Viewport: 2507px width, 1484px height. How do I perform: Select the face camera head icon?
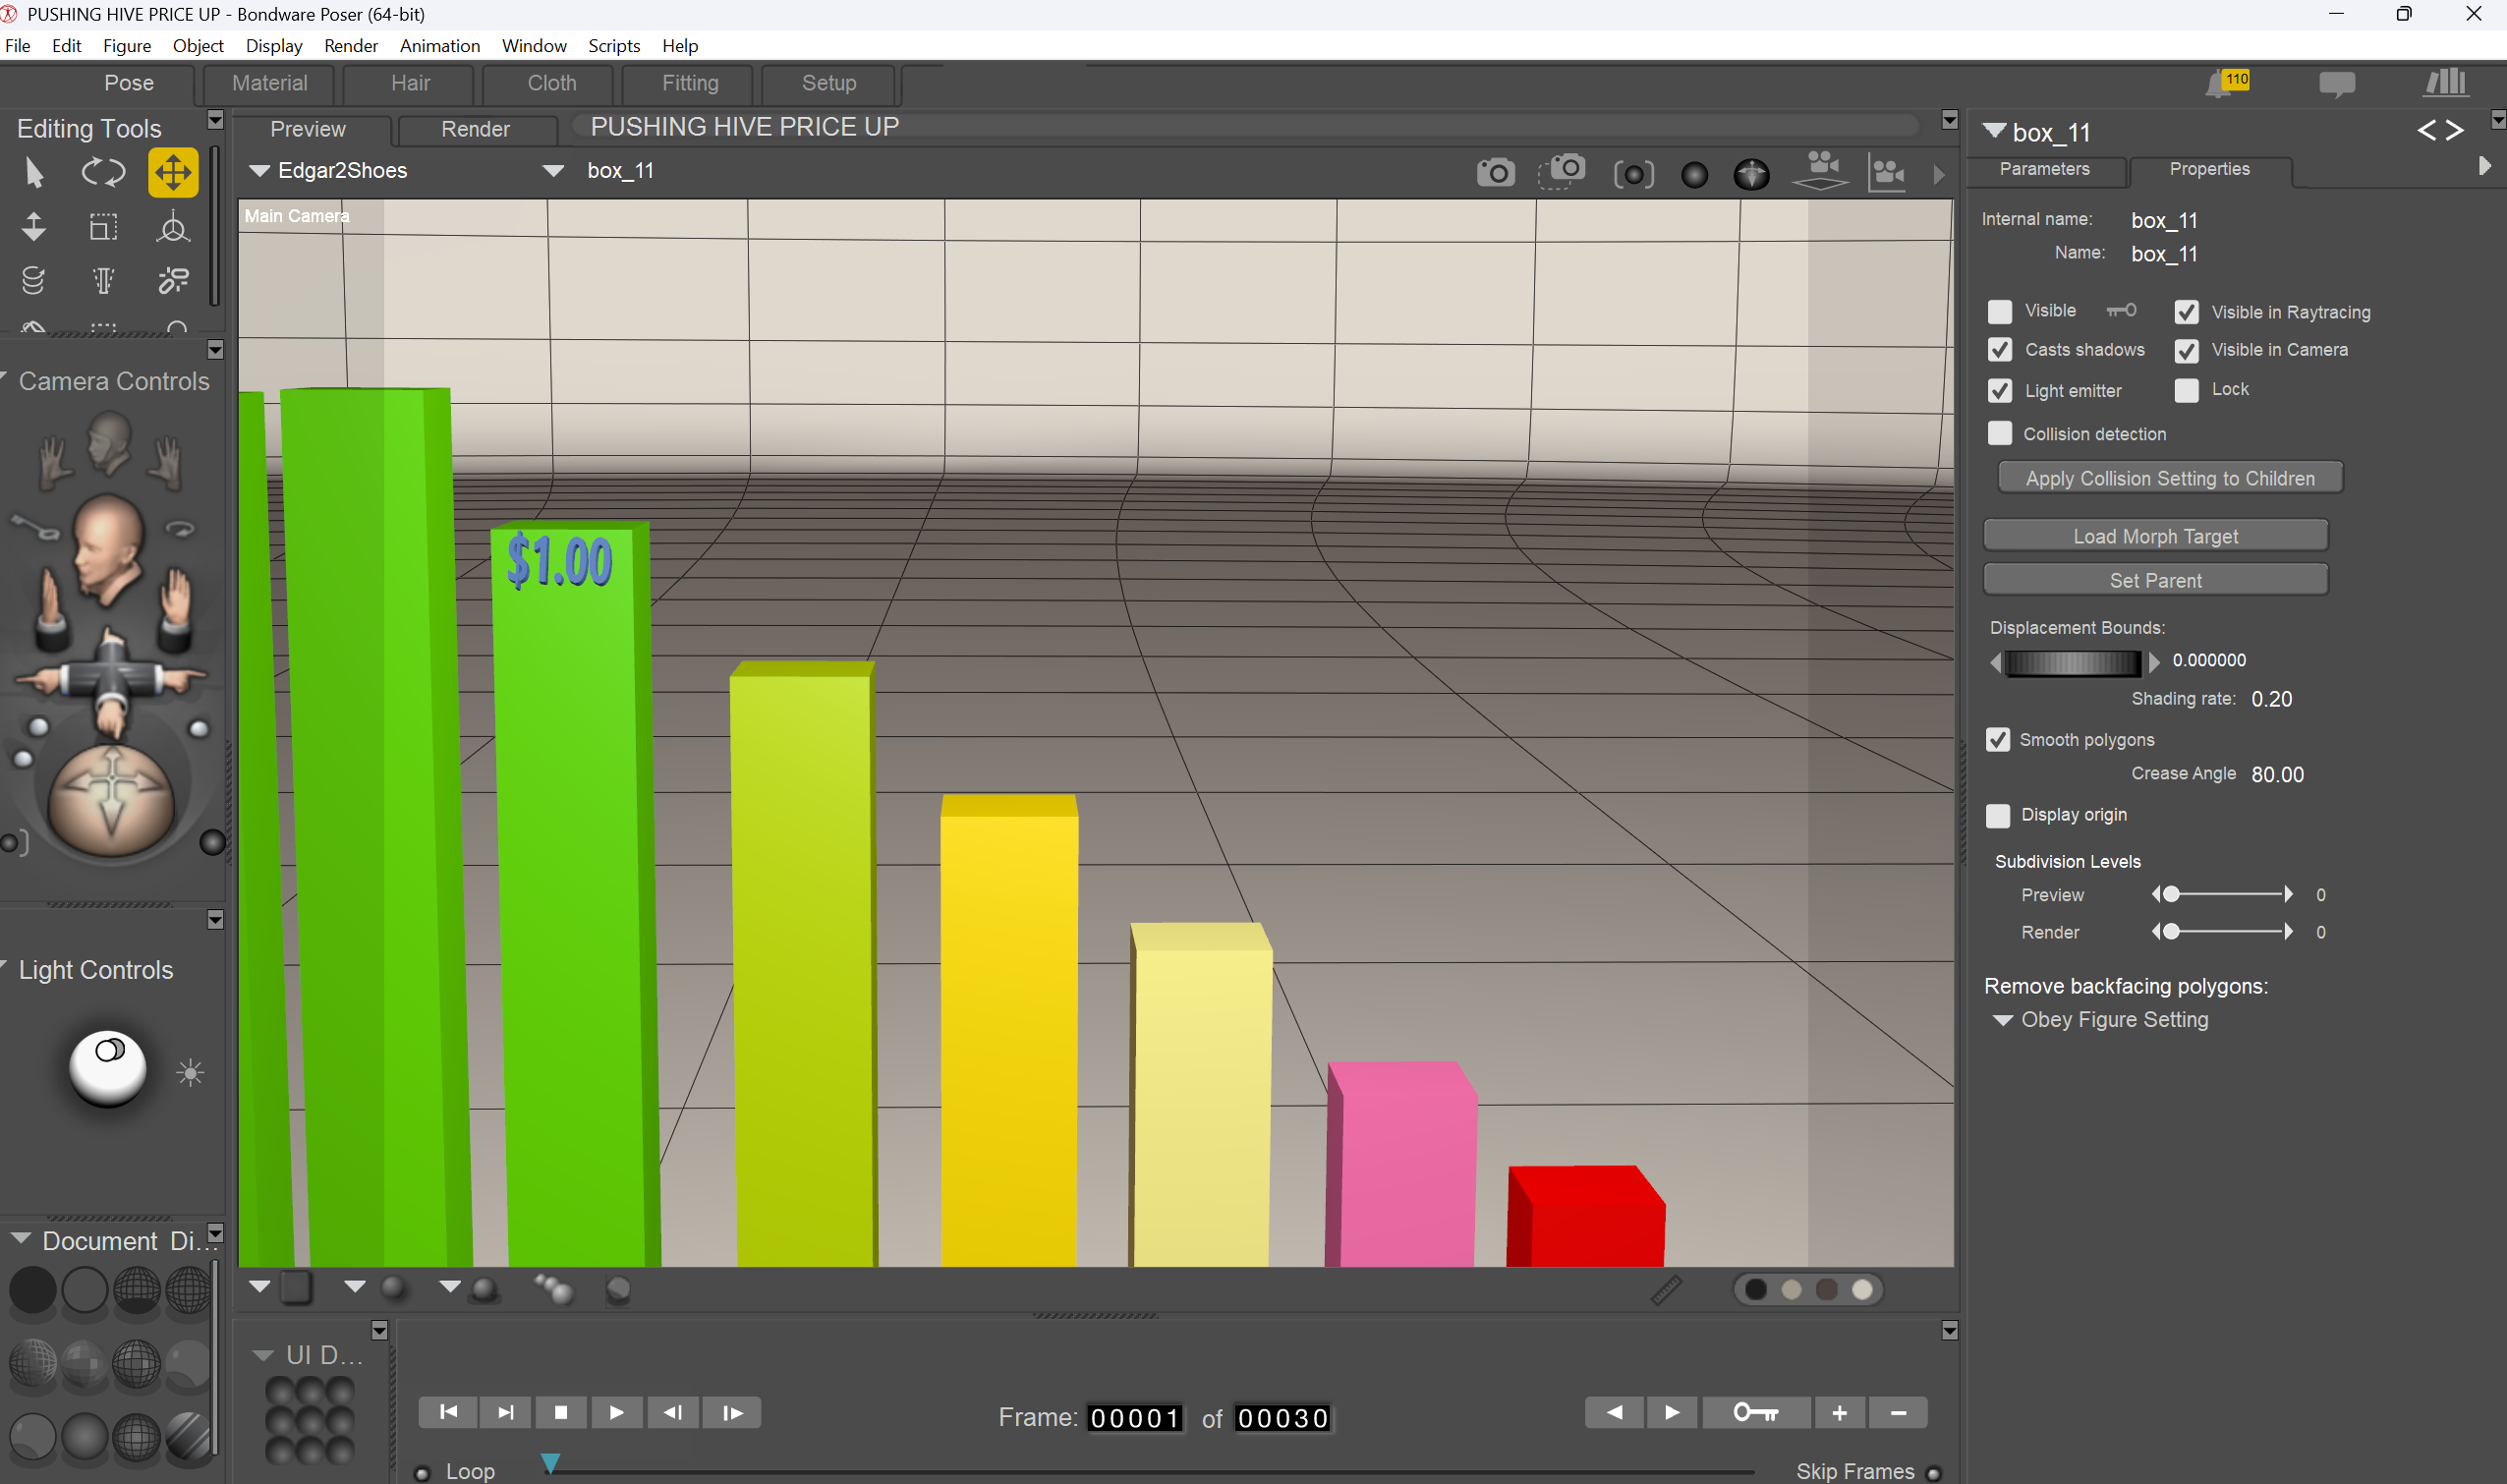(108, 443)
